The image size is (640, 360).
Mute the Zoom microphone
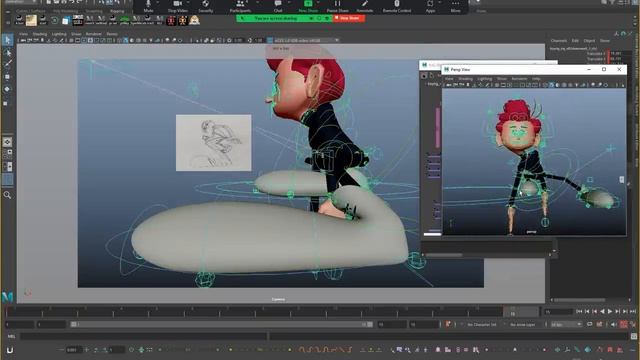tap(148, 6)
